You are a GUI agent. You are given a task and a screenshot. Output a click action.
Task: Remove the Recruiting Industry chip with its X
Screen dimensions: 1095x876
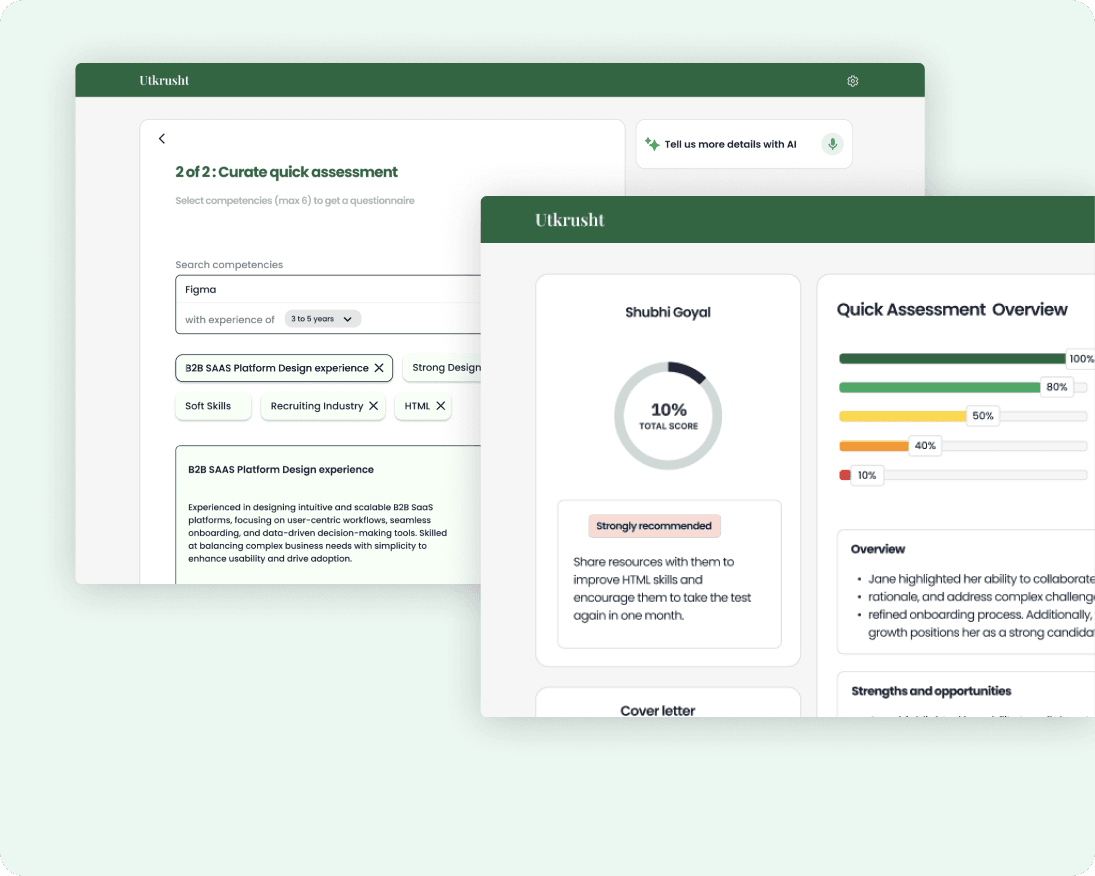point(375,406)
